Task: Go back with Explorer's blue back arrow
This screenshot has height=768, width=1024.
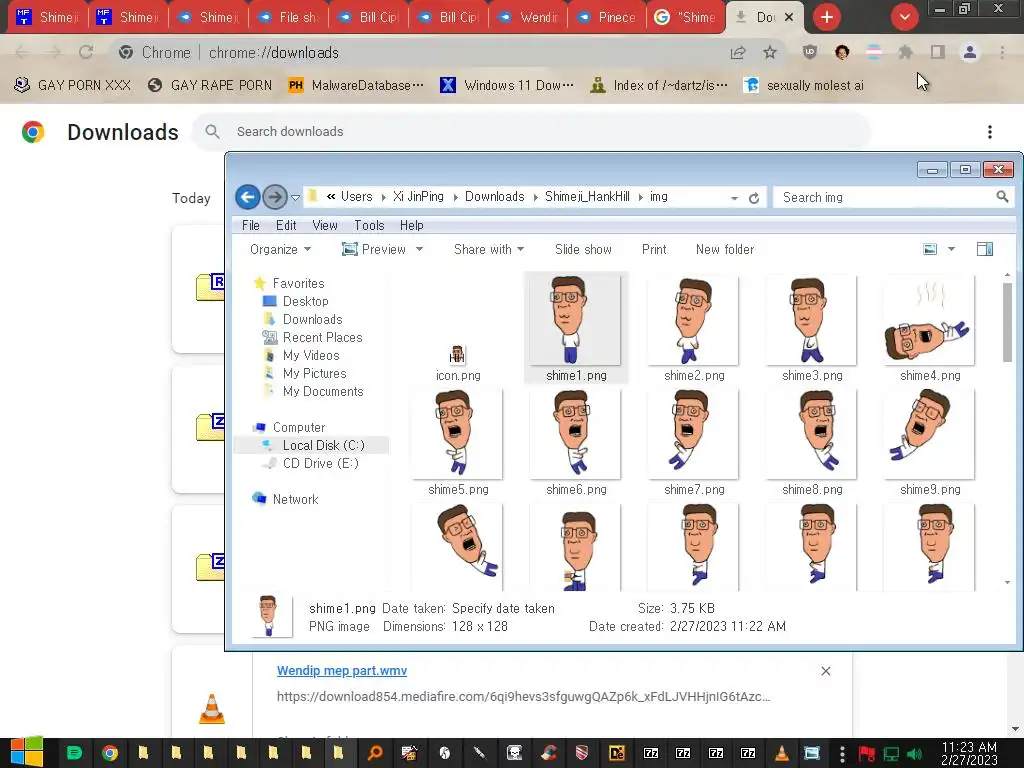Action: (248, 197)
